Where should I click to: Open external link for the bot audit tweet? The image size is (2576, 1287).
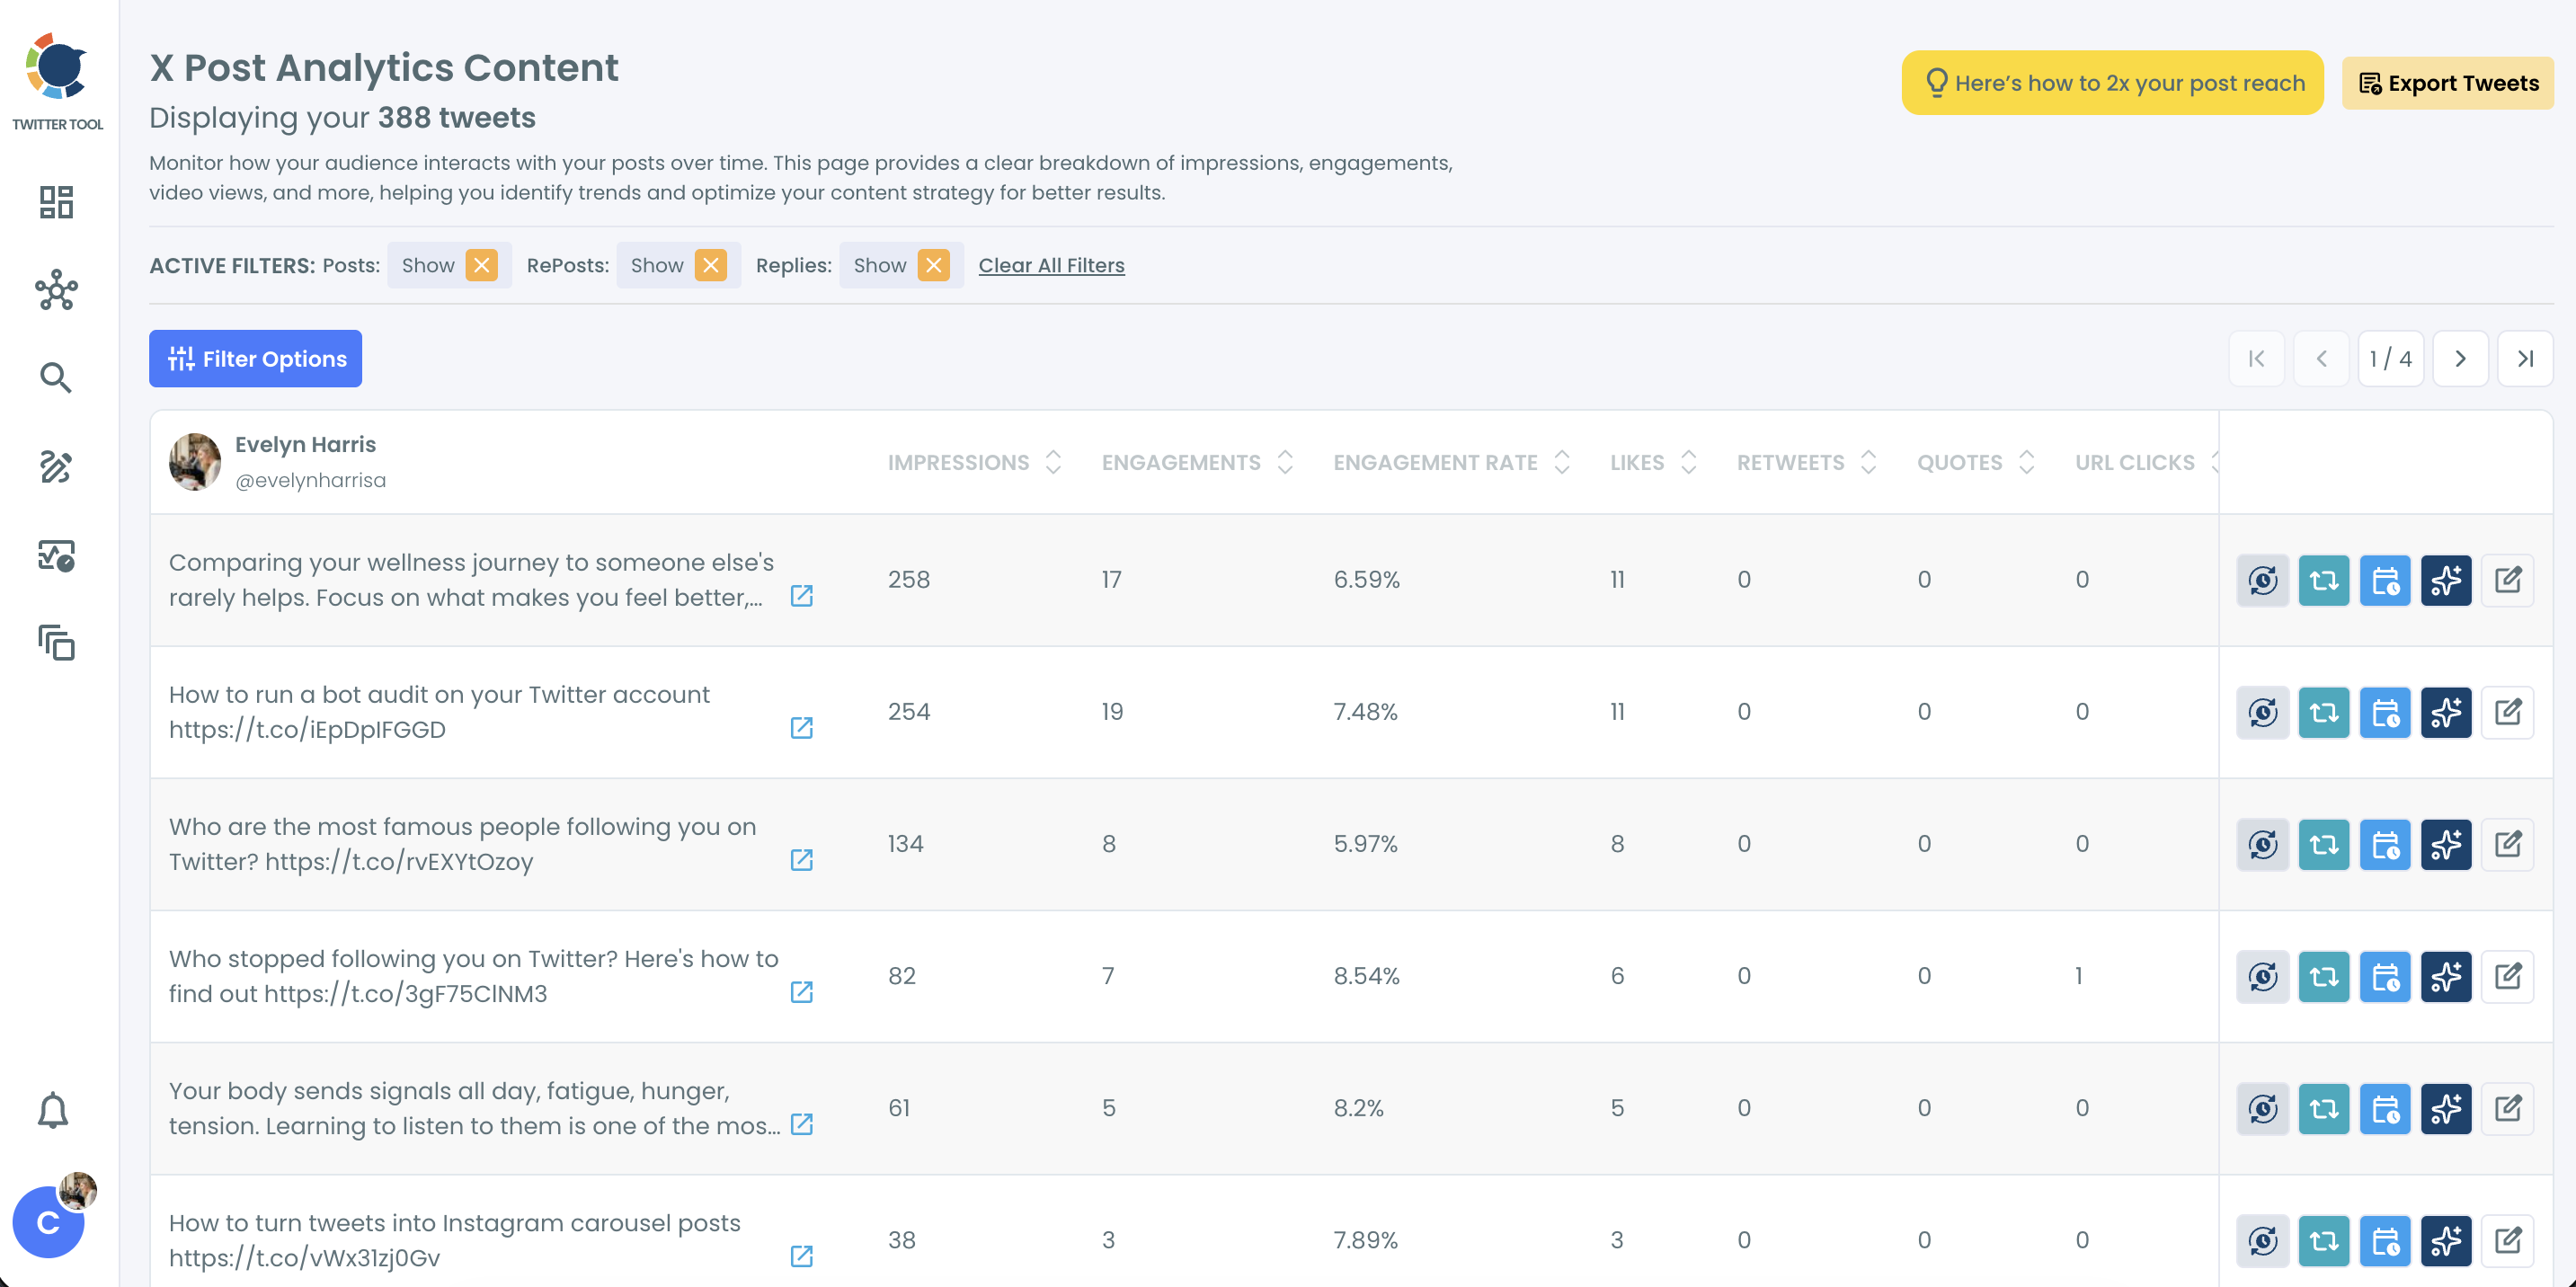click(x=801, y=728)
